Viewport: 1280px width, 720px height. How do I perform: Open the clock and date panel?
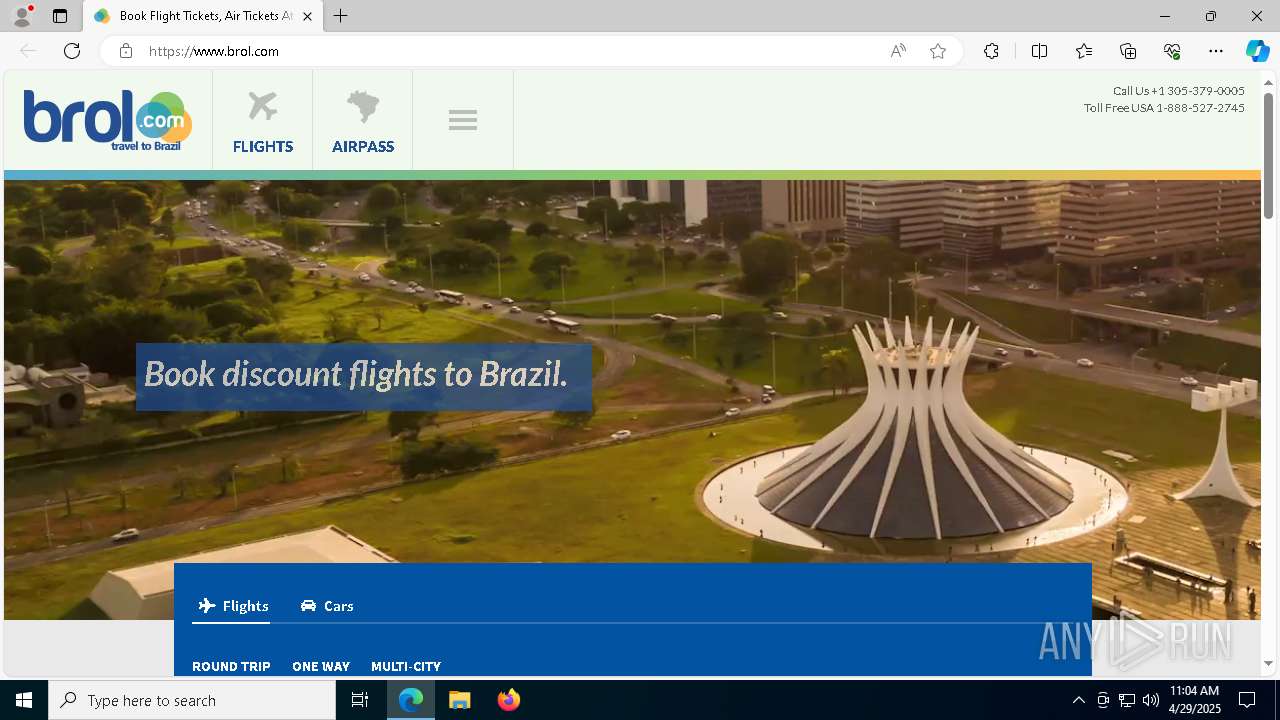click(x=1194, y=700)
